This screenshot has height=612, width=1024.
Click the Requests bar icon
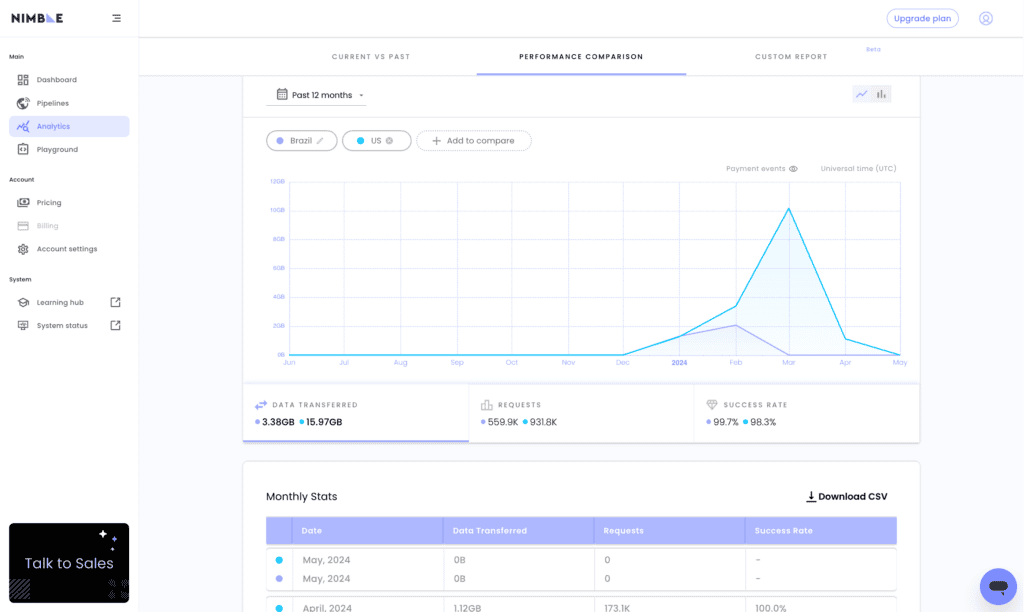click(487, 405)
